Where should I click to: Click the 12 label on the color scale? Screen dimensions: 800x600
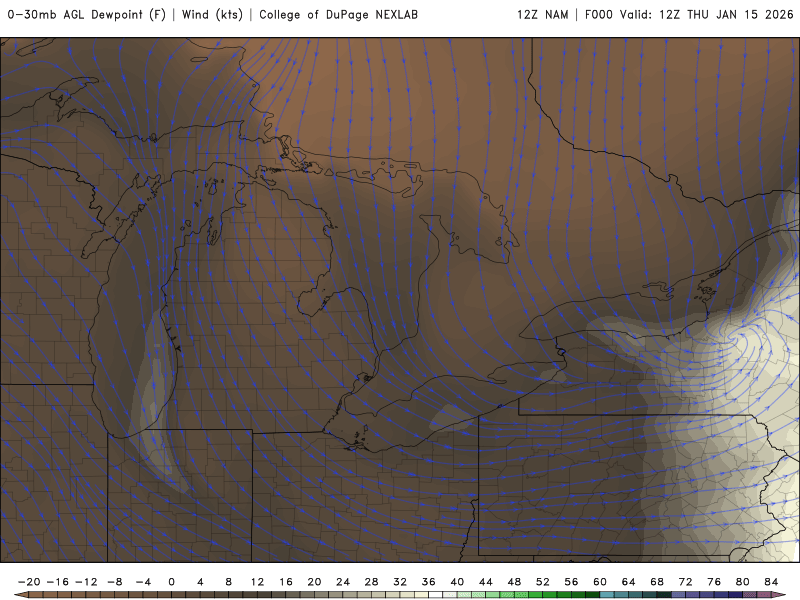pos(257,582)
